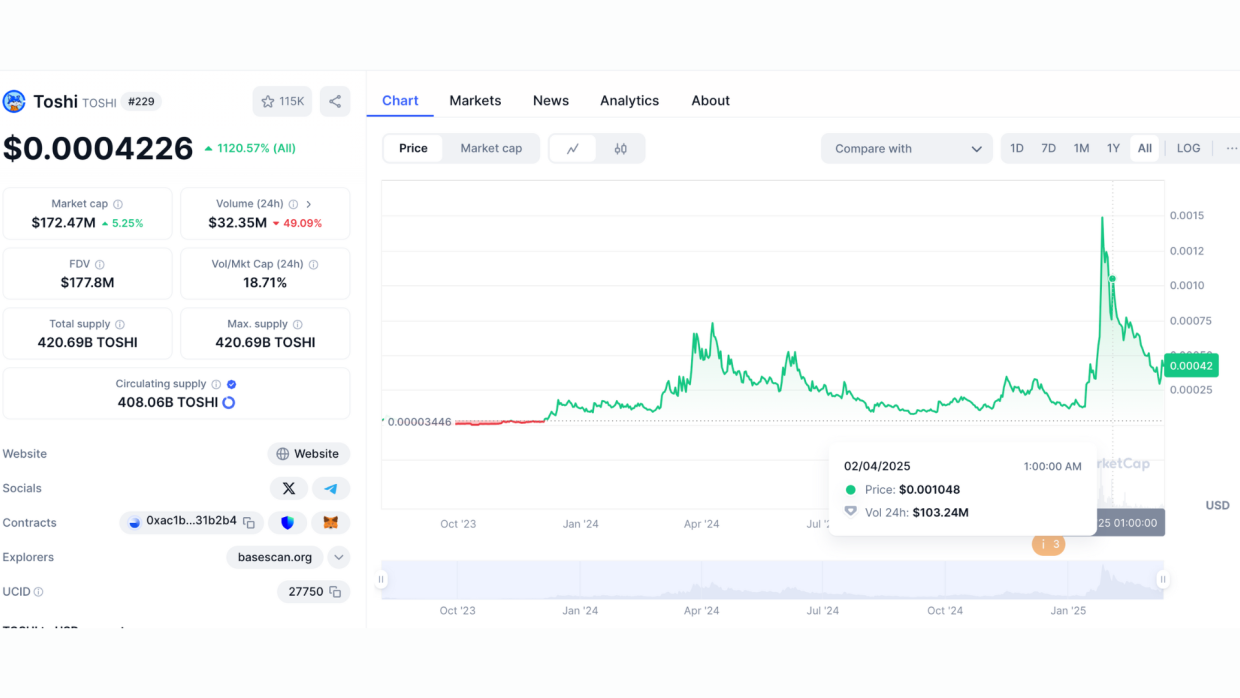Set chart range to 7D

[1049, 148]
